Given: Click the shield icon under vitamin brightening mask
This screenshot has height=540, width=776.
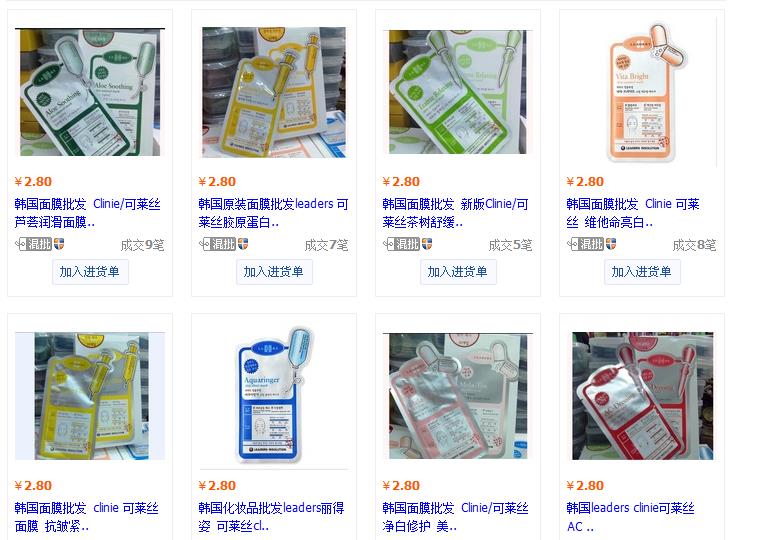Looking at the screenshot, I should 611,244.
